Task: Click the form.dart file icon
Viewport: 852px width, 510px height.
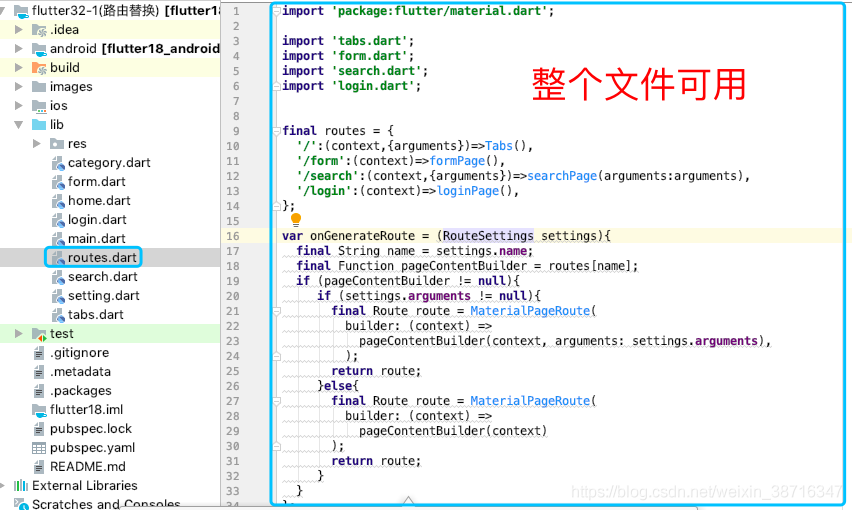Action: click(58, 182)
